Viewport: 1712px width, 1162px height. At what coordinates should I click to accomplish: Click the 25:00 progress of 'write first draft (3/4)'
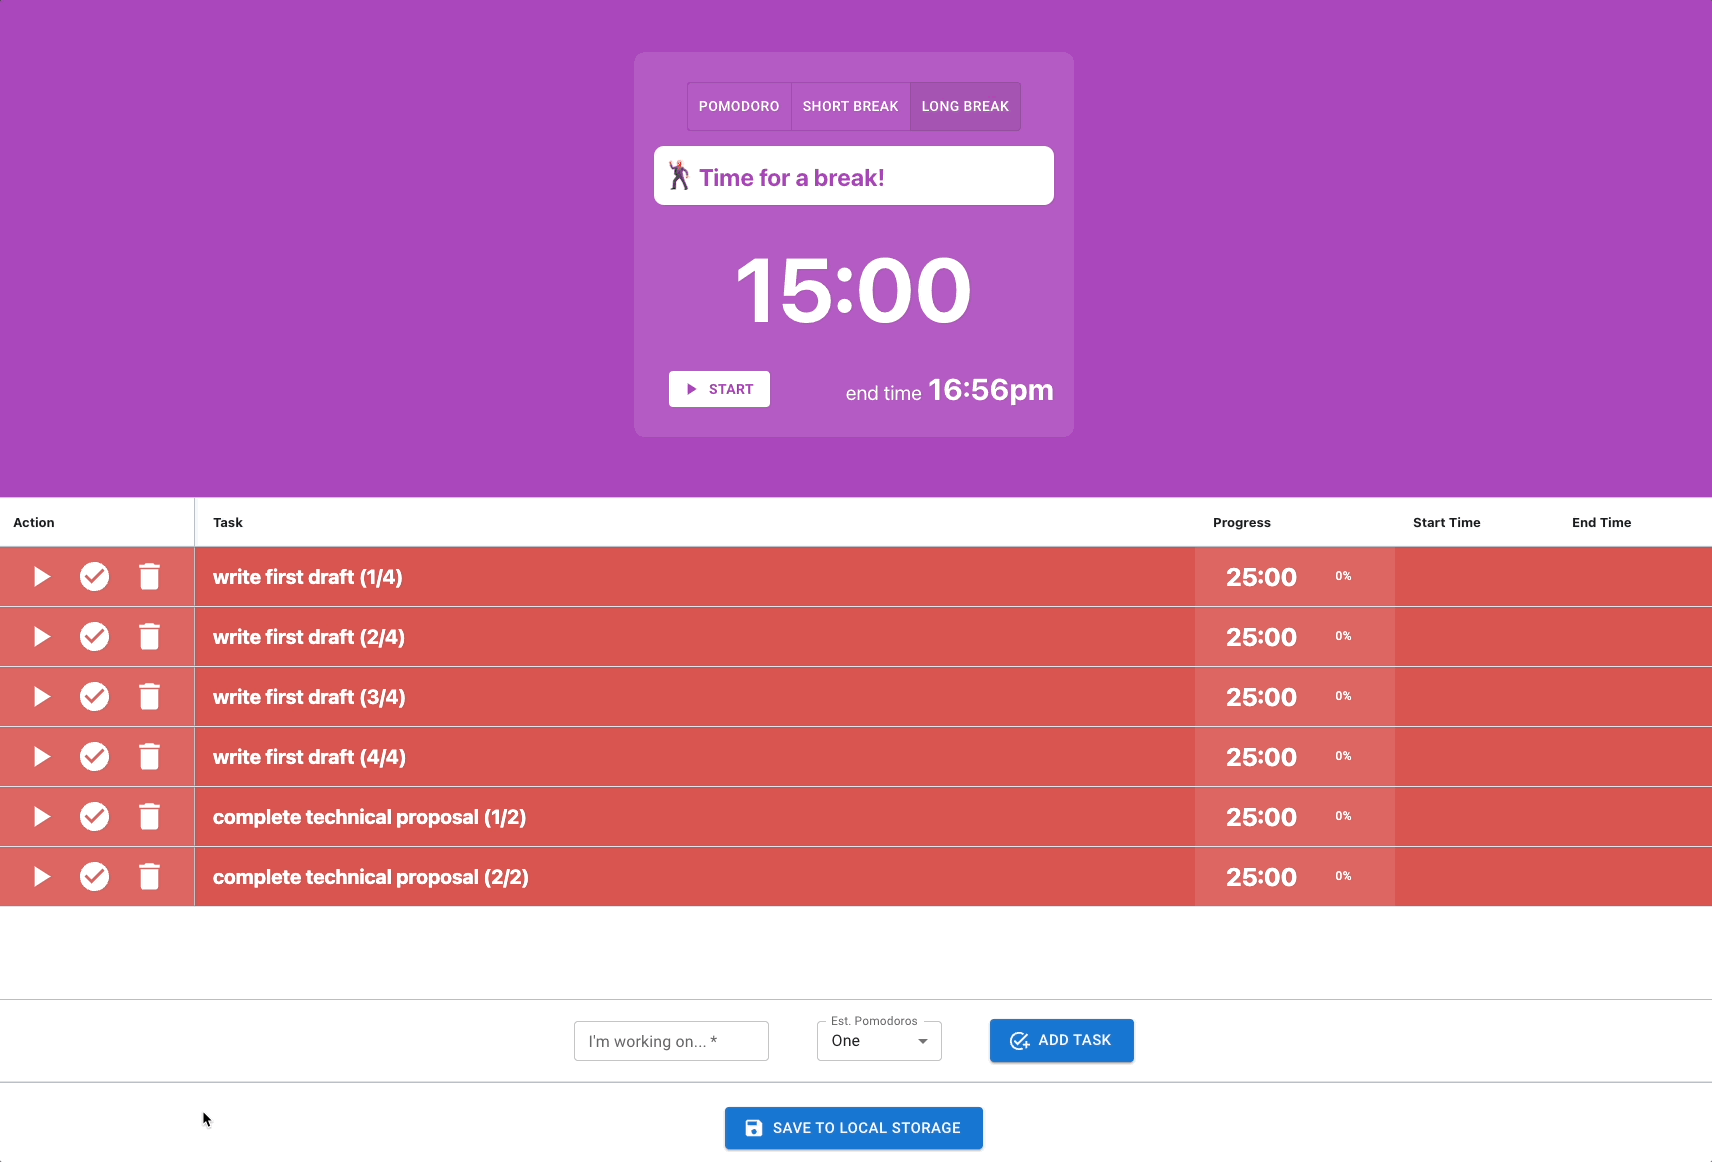[x=1262, y=697]
